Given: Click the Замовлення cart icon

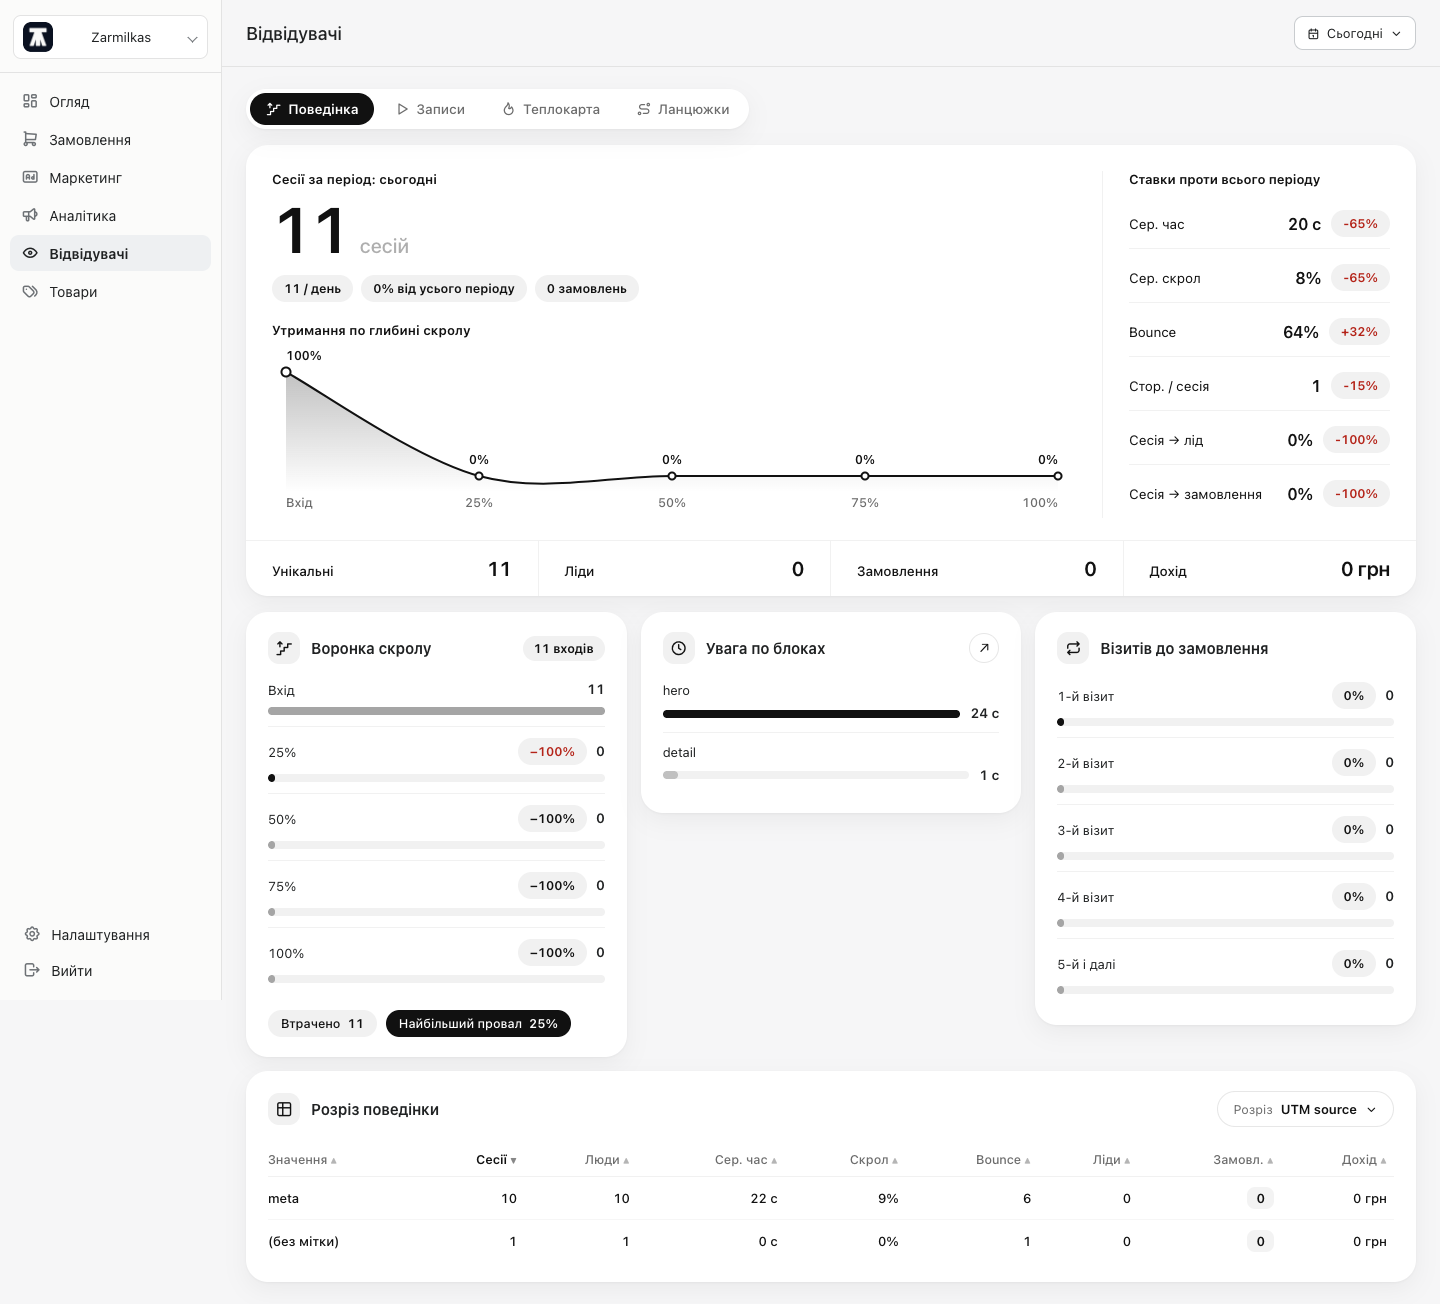Looking at the screenshot, I should [30, 139].
